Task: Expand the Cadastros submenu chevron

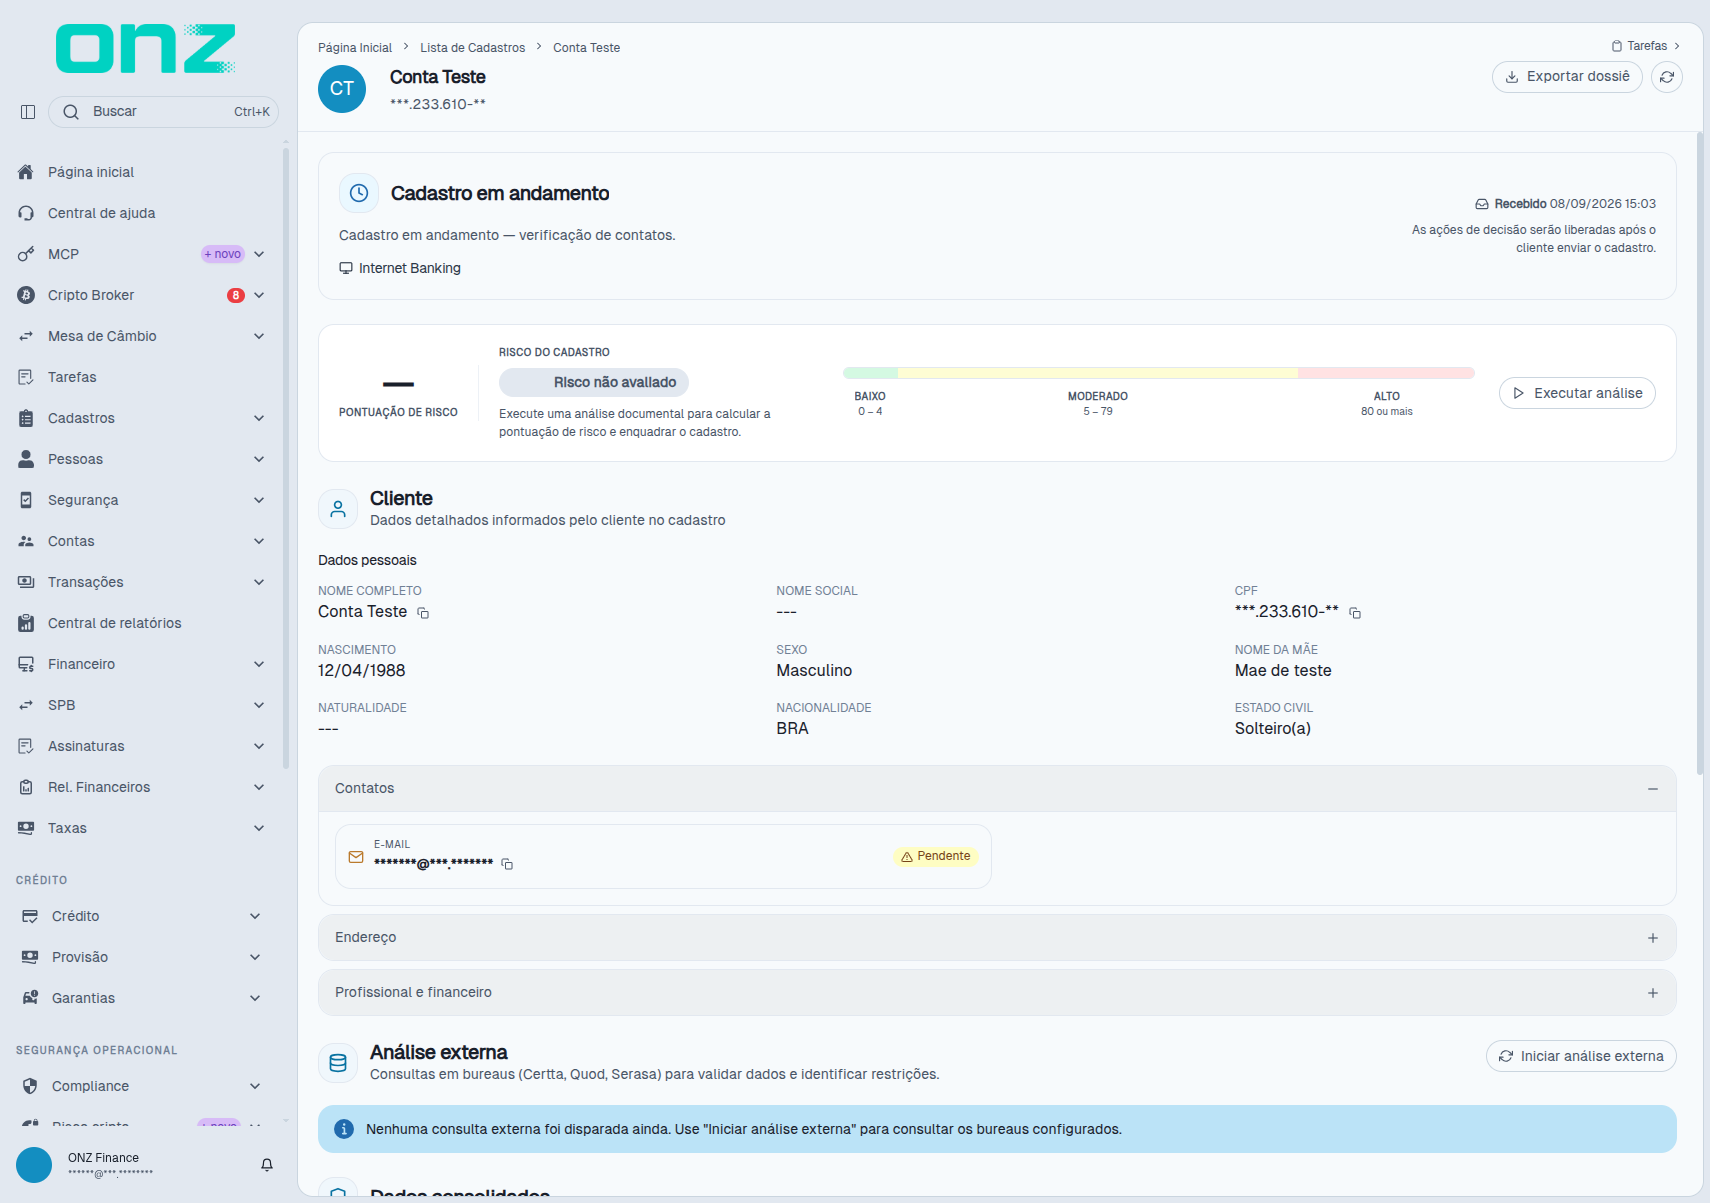Action: (259, 418)
